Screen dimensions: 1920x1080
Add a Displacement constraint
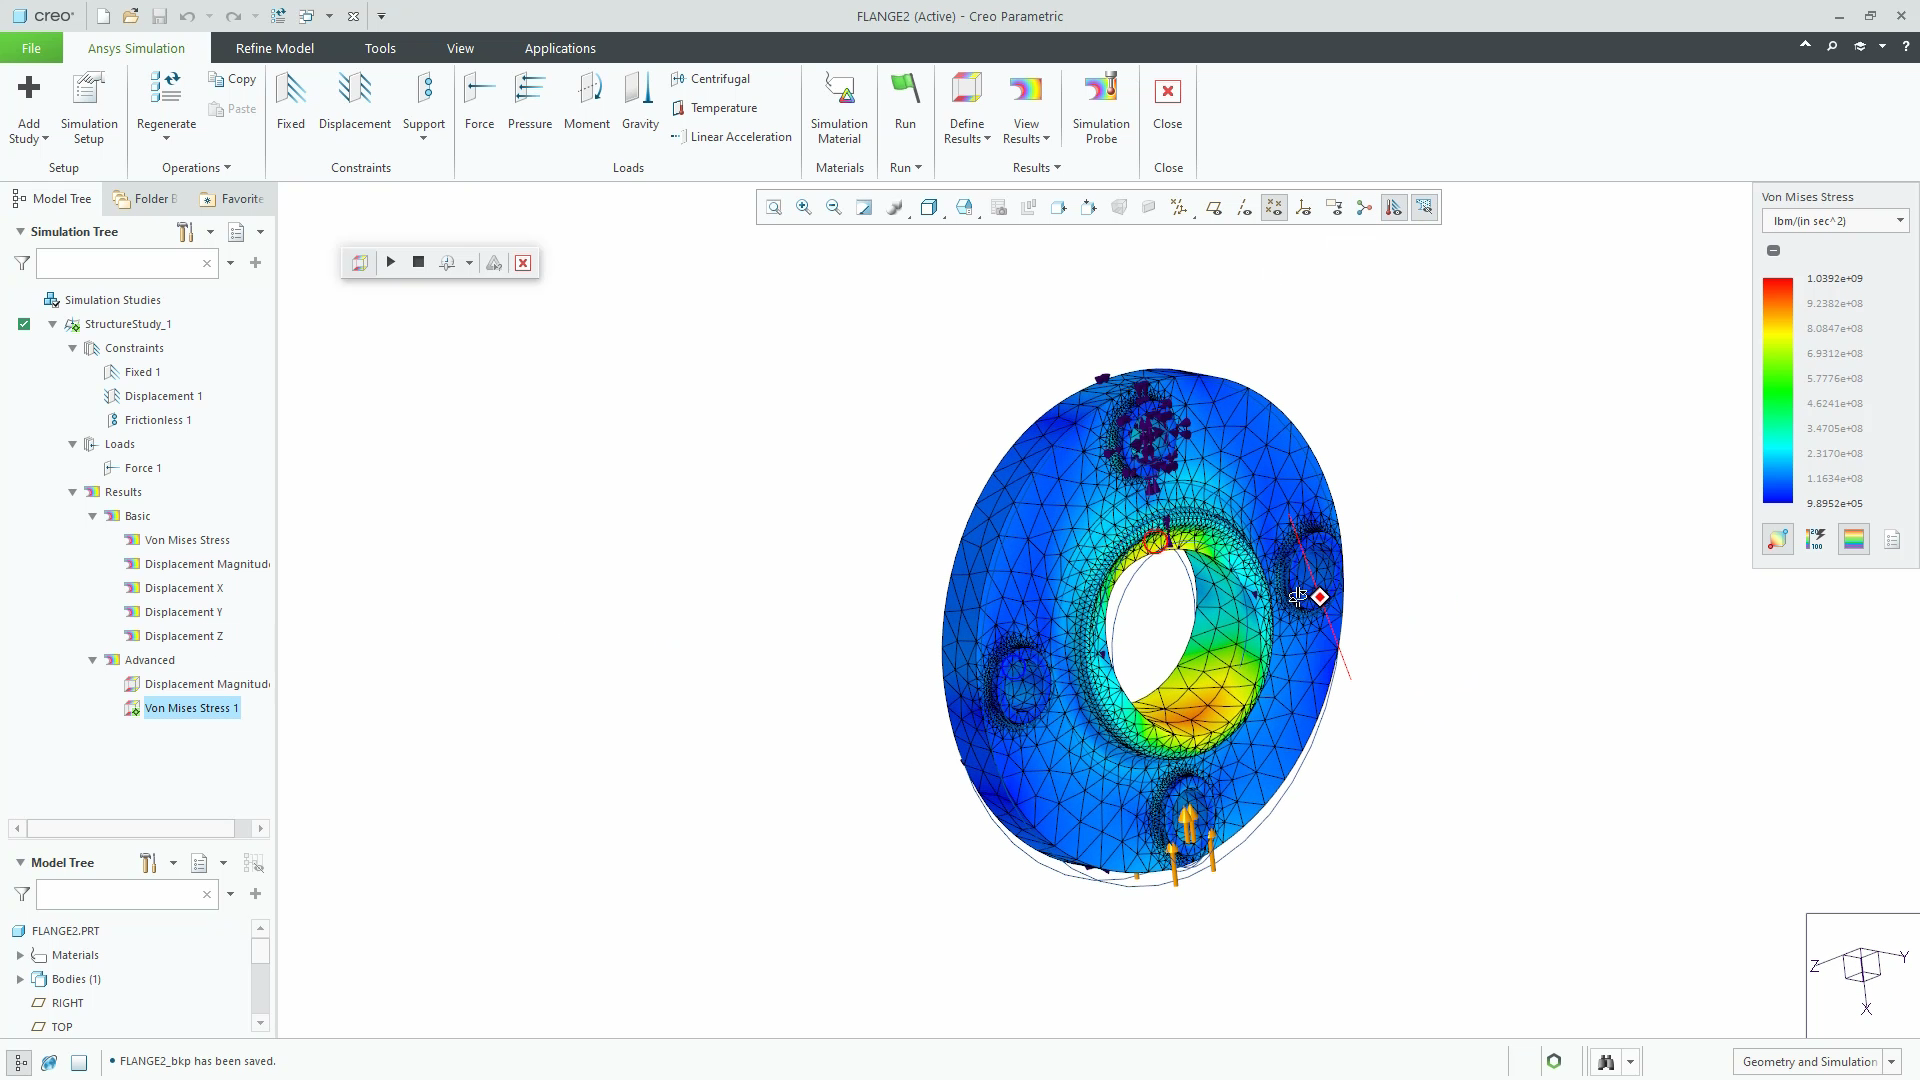point(355,101)
